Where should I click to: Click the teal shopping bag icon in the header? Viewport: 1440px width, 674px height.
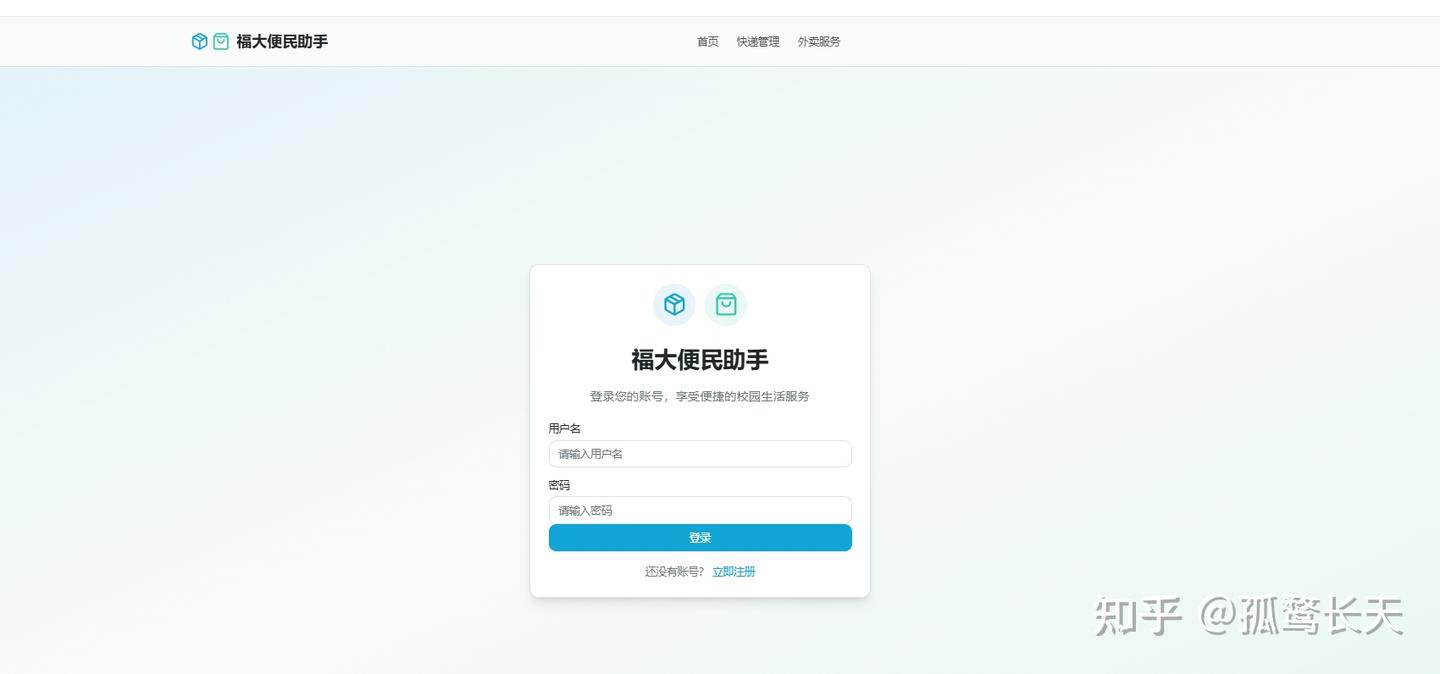pos(219,41)
